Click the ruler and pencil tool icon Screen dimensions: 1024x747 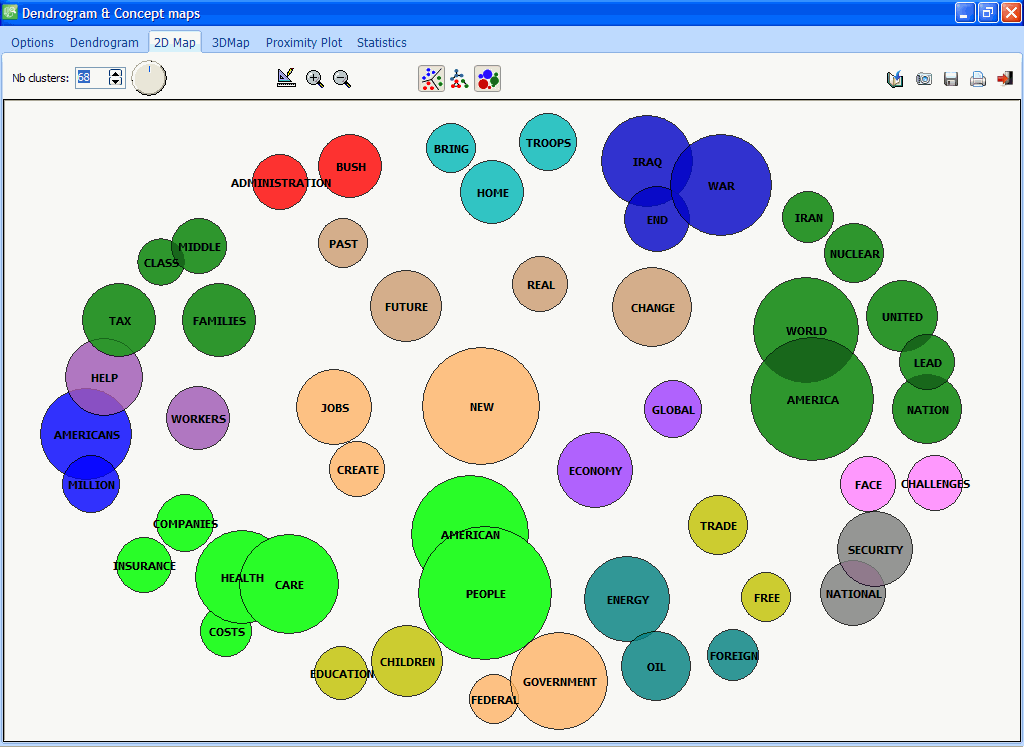(287, 79)
